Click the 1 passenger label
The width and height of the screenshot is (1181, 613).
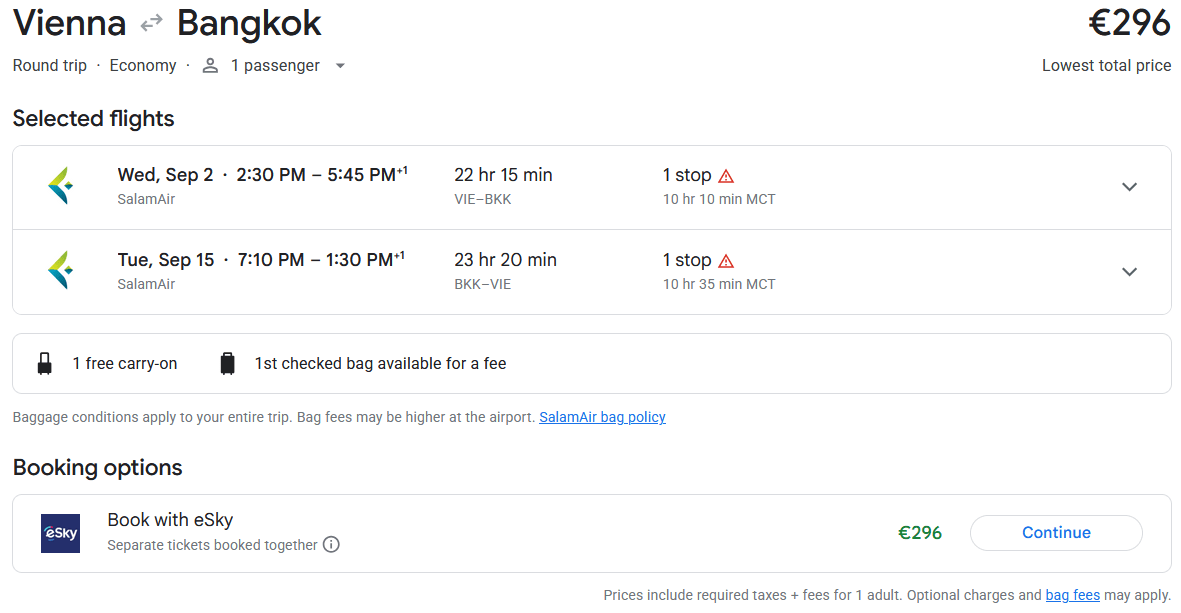click(275, 66)
